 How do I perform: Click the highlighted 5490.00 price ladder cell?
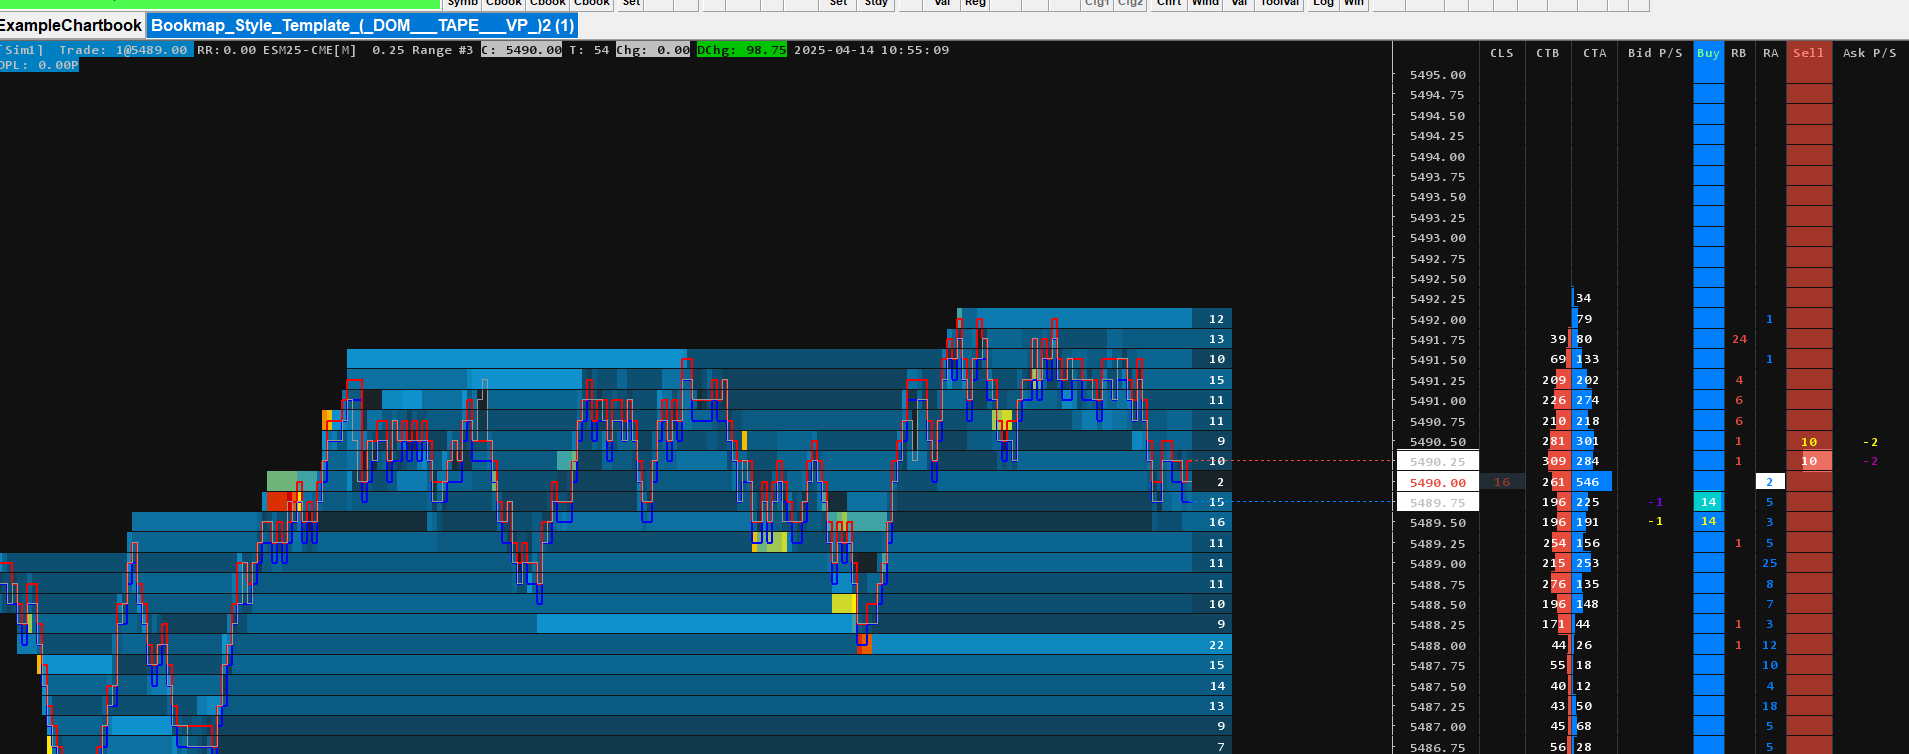pyautogui.click(x=1438, y=482)
